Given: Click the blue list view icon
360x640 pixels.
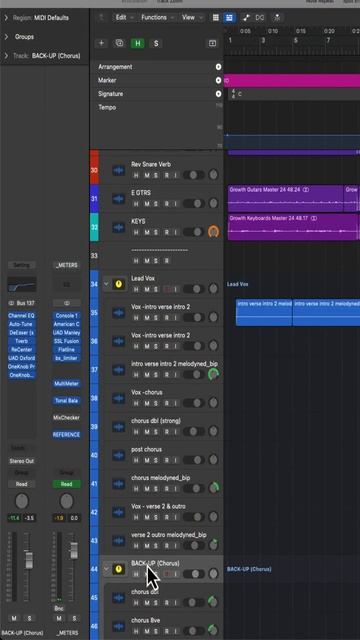Looking at the screenshot, I should (x=229, y=18).
